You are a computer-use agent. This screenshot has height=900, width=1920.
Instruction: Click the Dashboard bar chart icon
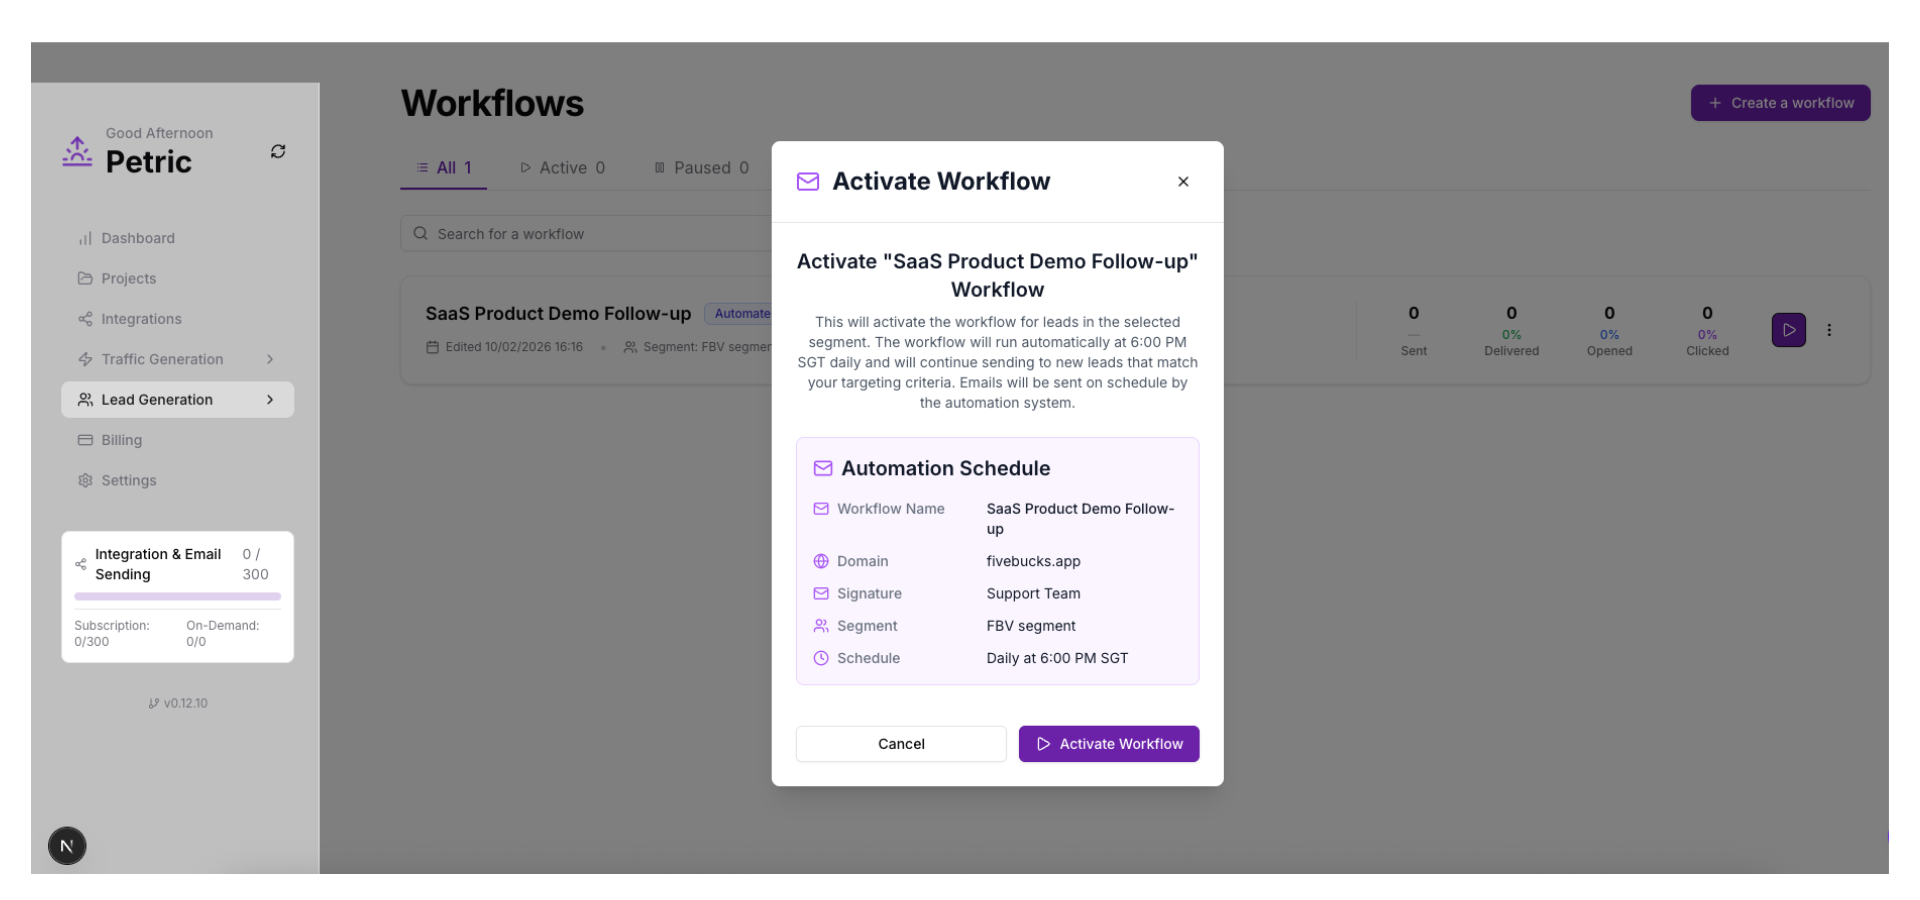pyautogui.click(x=85, y=238)
